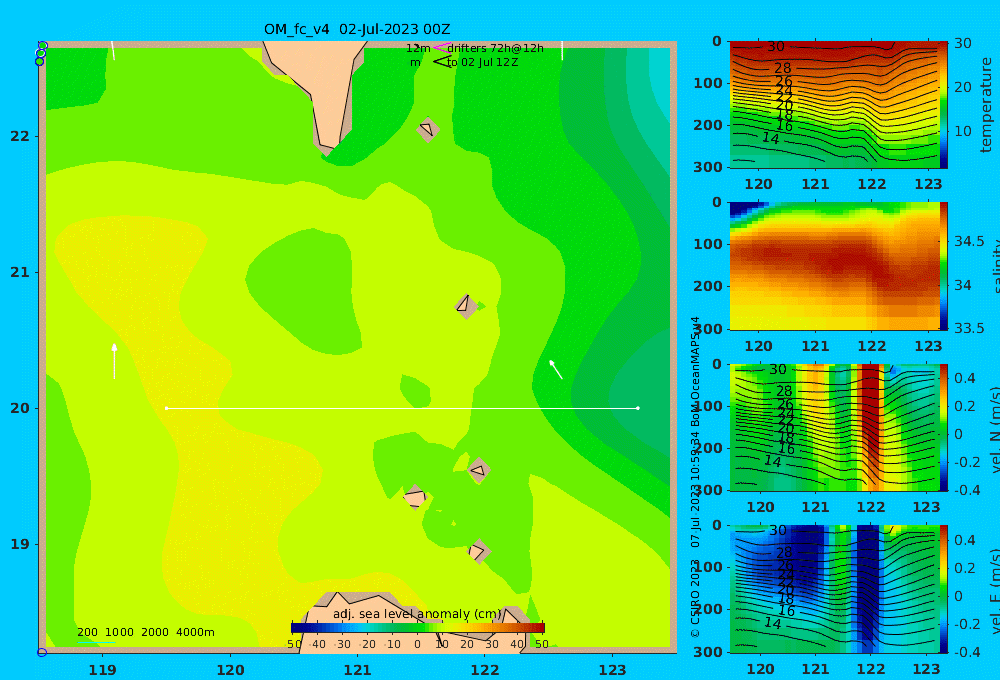This screenshot has height=680, width=1000.
Task: Click the red end of the sea level anomaly colorbar
Action: [537, 628]
